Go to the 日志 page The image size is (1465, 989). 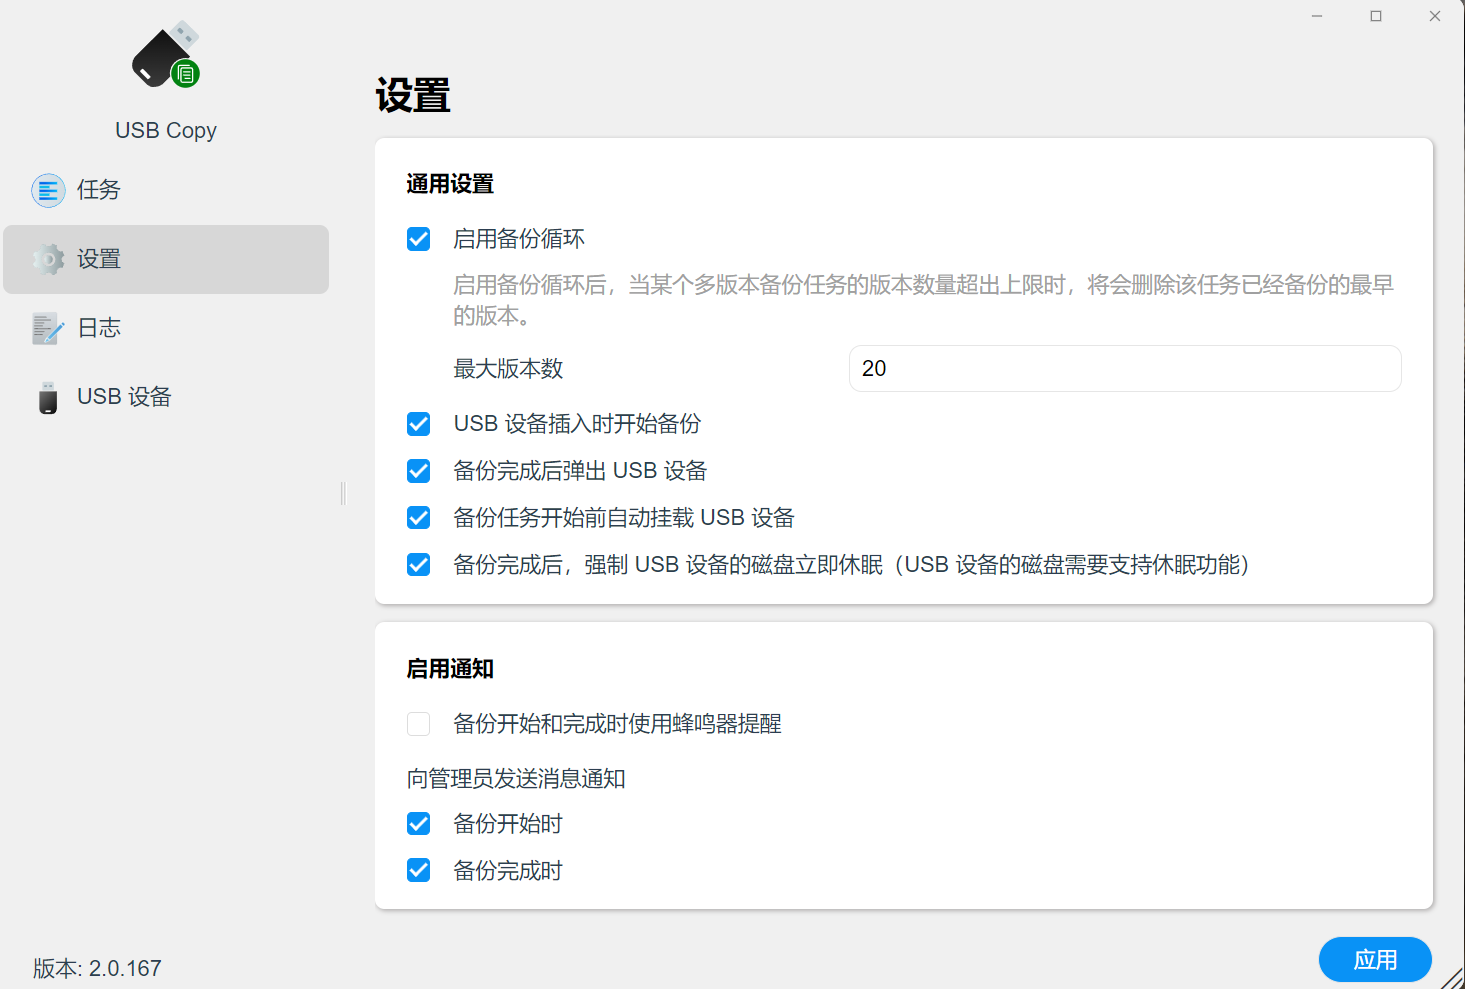click(166, 328)
